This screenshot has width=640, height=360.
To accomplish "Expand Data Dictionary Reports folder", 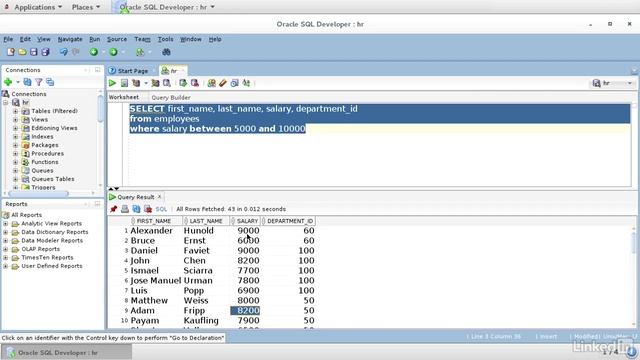I will pyautogui.click(x=6, y=232).
